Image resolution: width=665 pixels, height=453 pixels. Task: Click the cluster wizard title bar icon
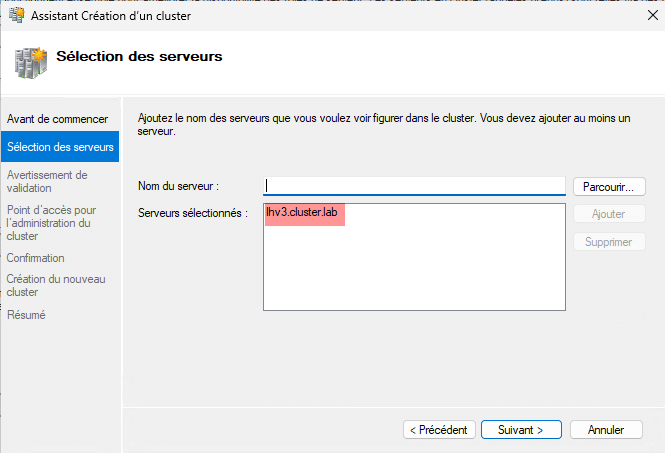pyautogui.click(x=17, y=15)
